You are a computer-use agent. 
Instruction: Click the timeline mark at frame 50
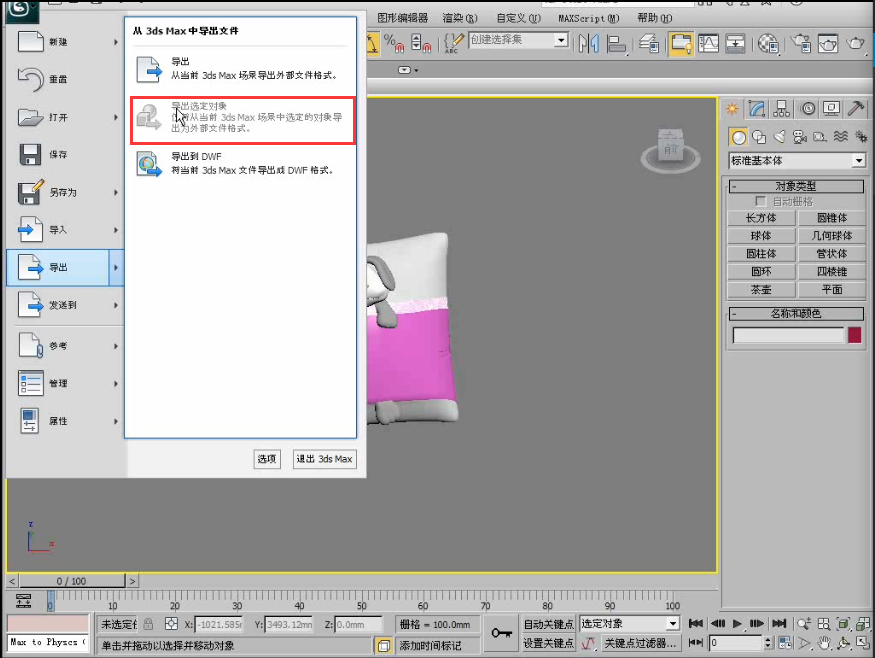362,606
